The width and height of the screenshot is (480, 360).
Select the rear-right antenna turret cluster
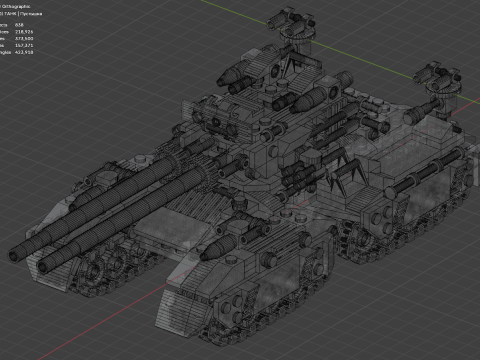(438, 80)
